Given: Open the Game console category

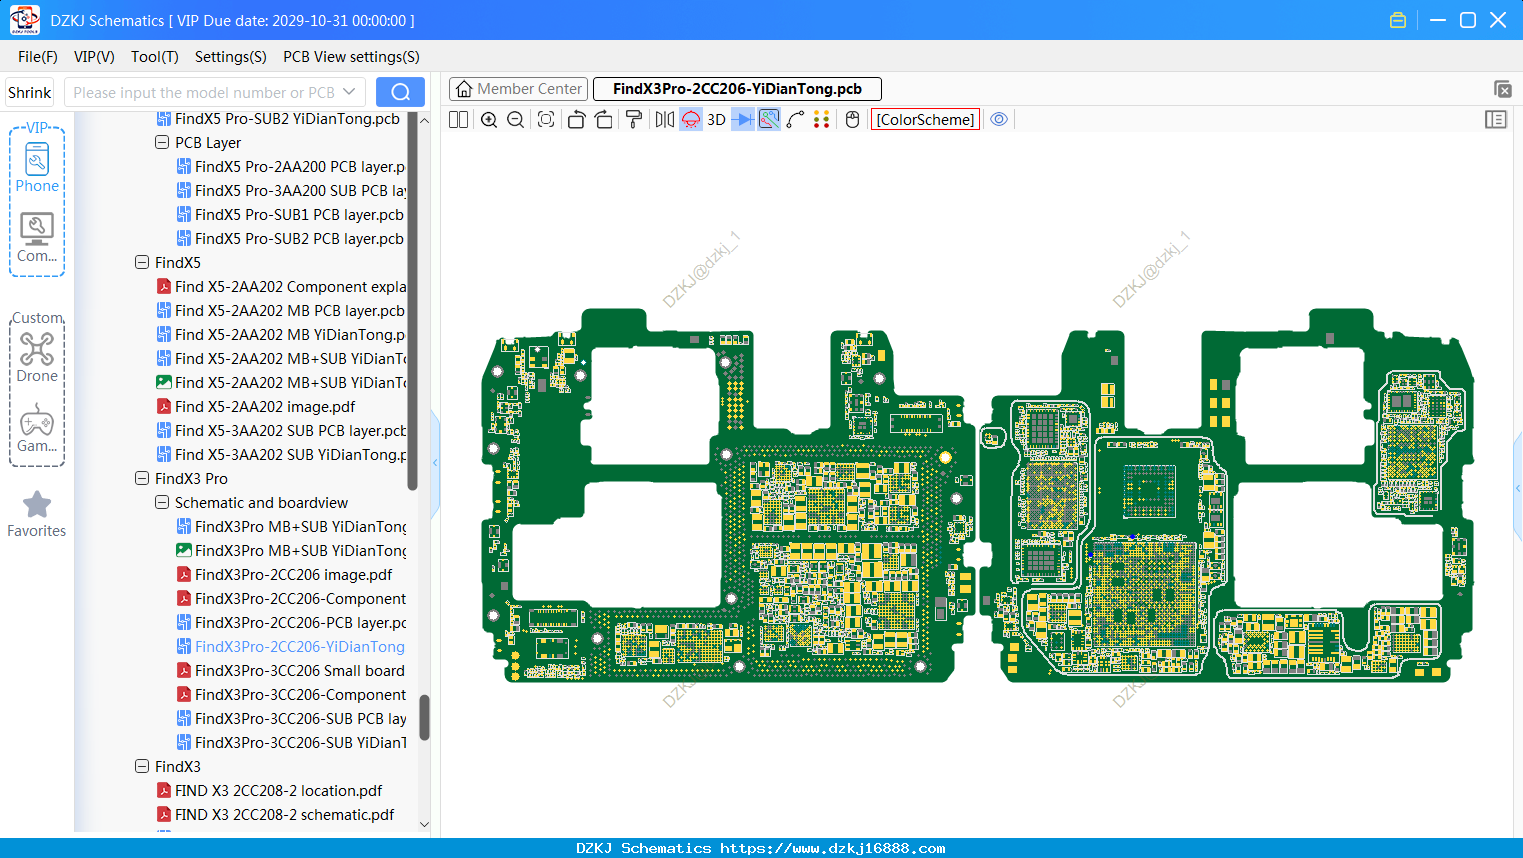Looking at the screenshot, I should point(37,428).
